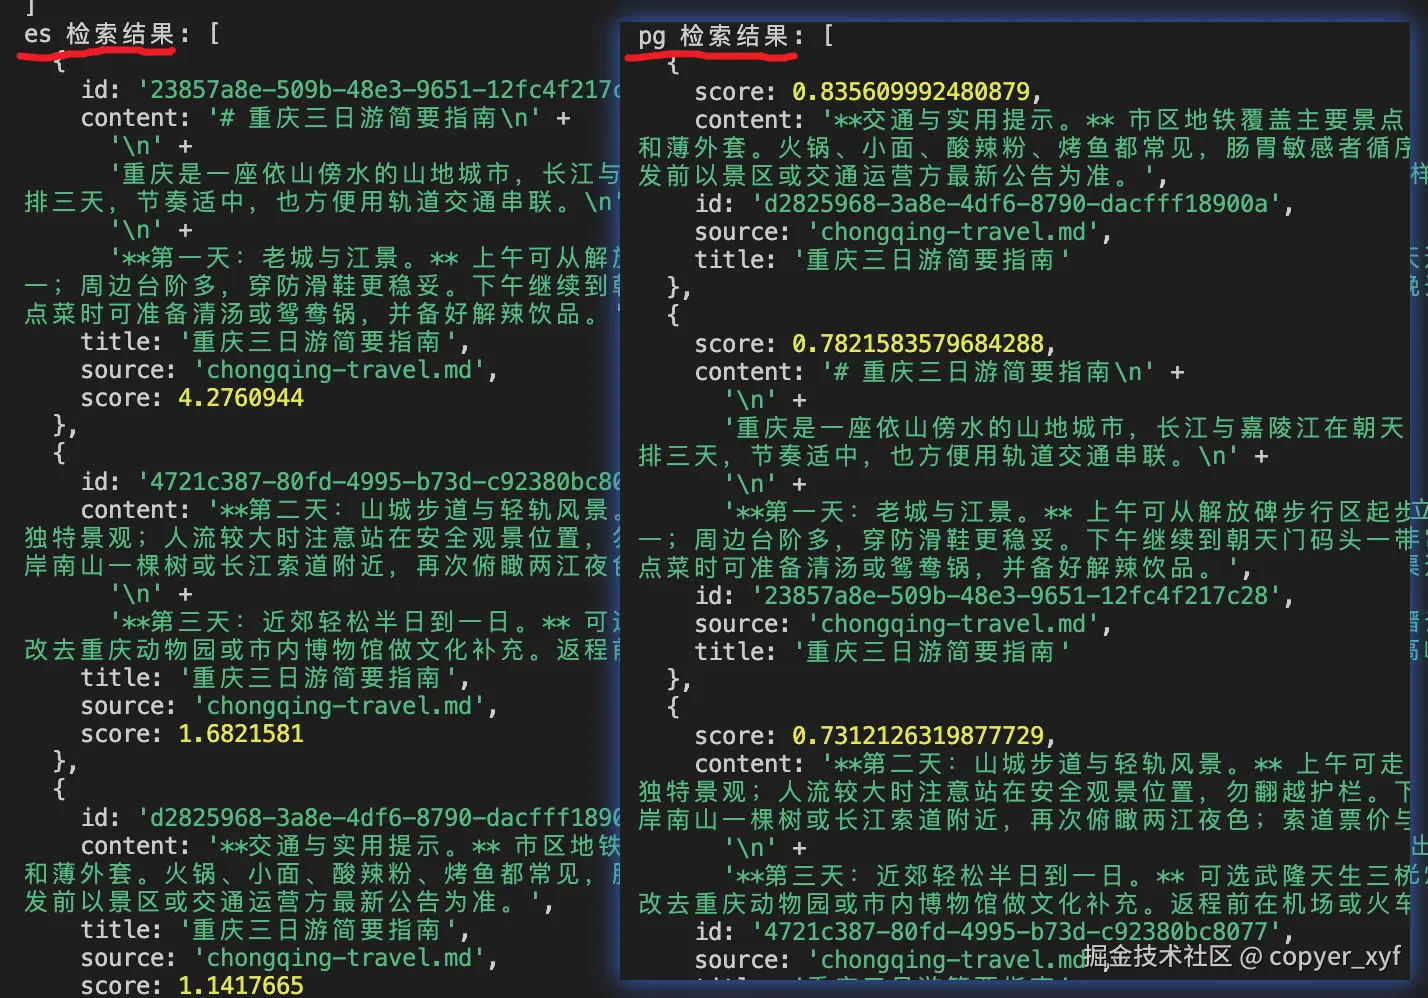Screen dimensions: 1428x998
Task: Select the pg score 0.7821583579684288
Action: tap(918, 344)
